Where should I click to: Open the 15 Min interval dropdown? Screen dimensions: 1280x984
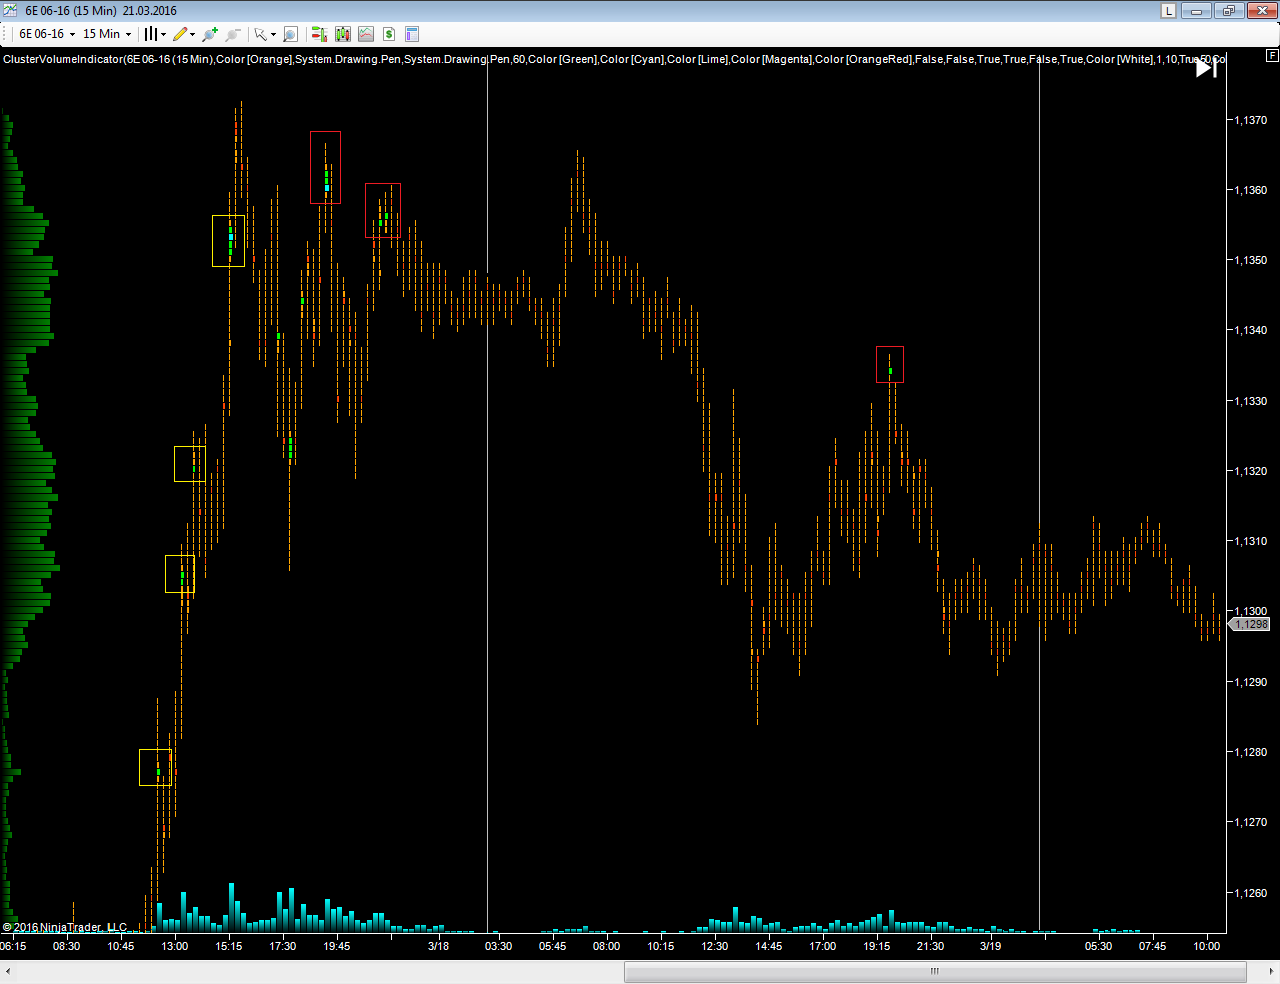click(x=107, y=34)
